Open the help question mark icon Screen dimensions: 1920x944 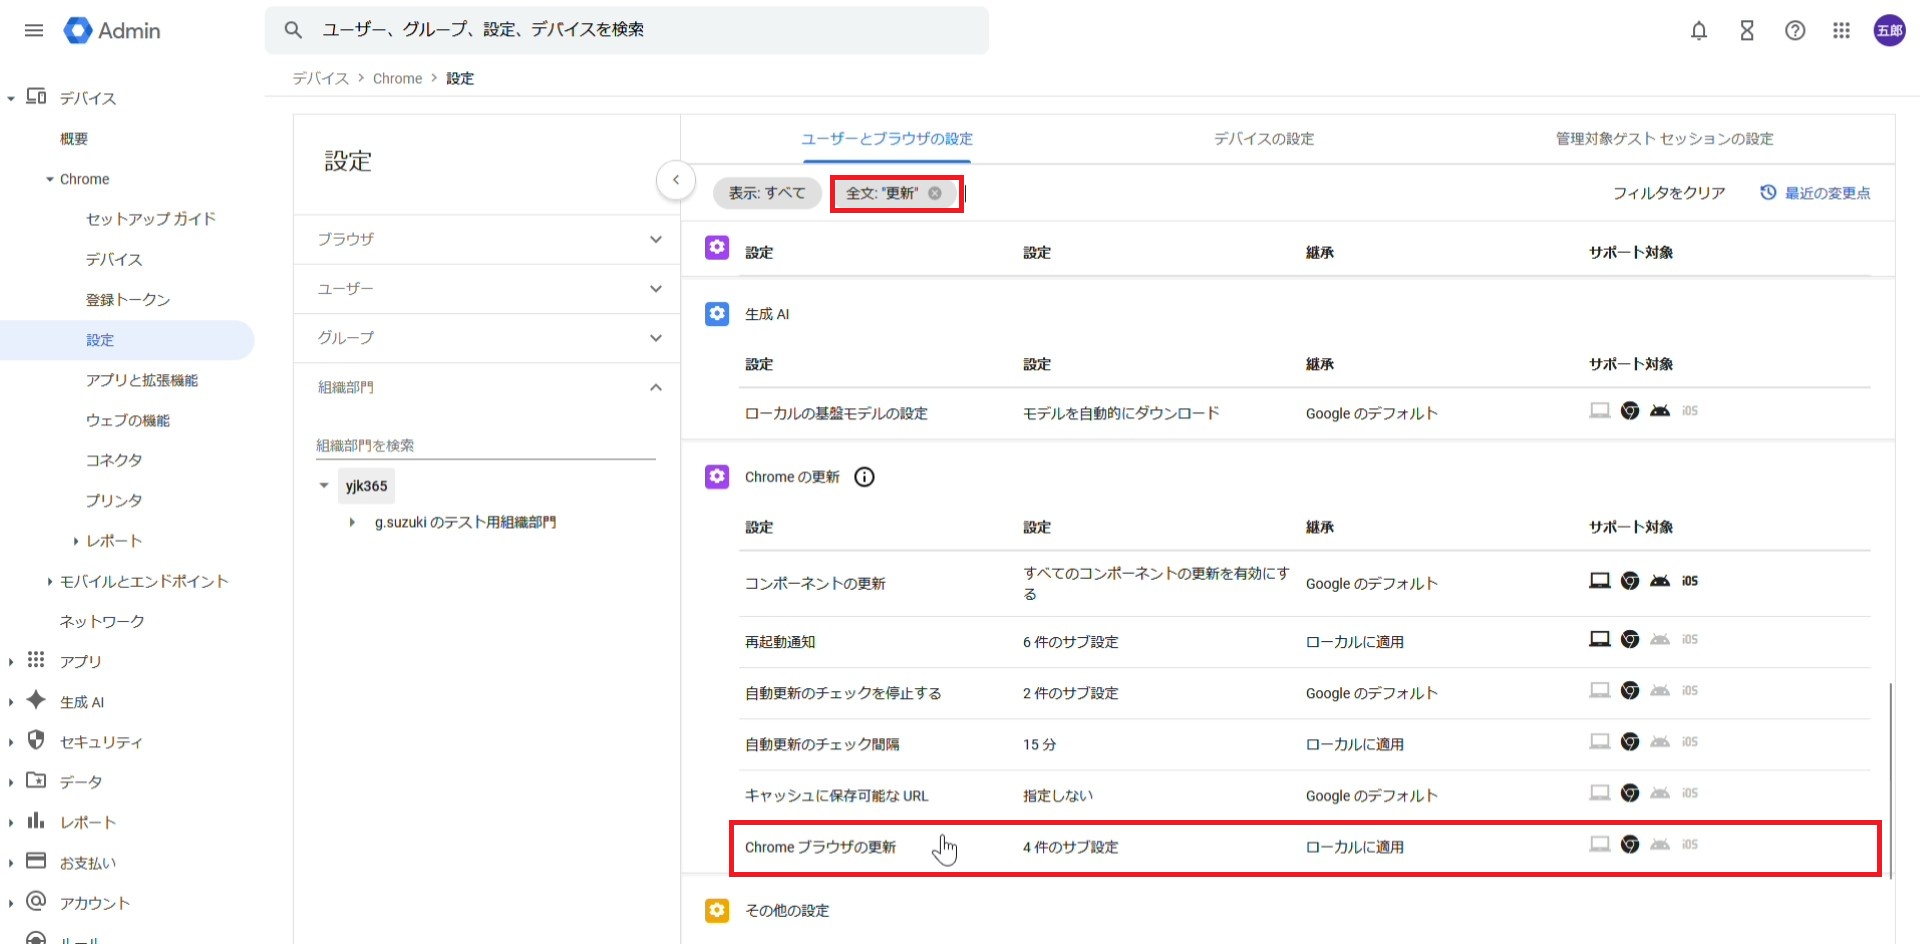click(x=1795, y=31)
